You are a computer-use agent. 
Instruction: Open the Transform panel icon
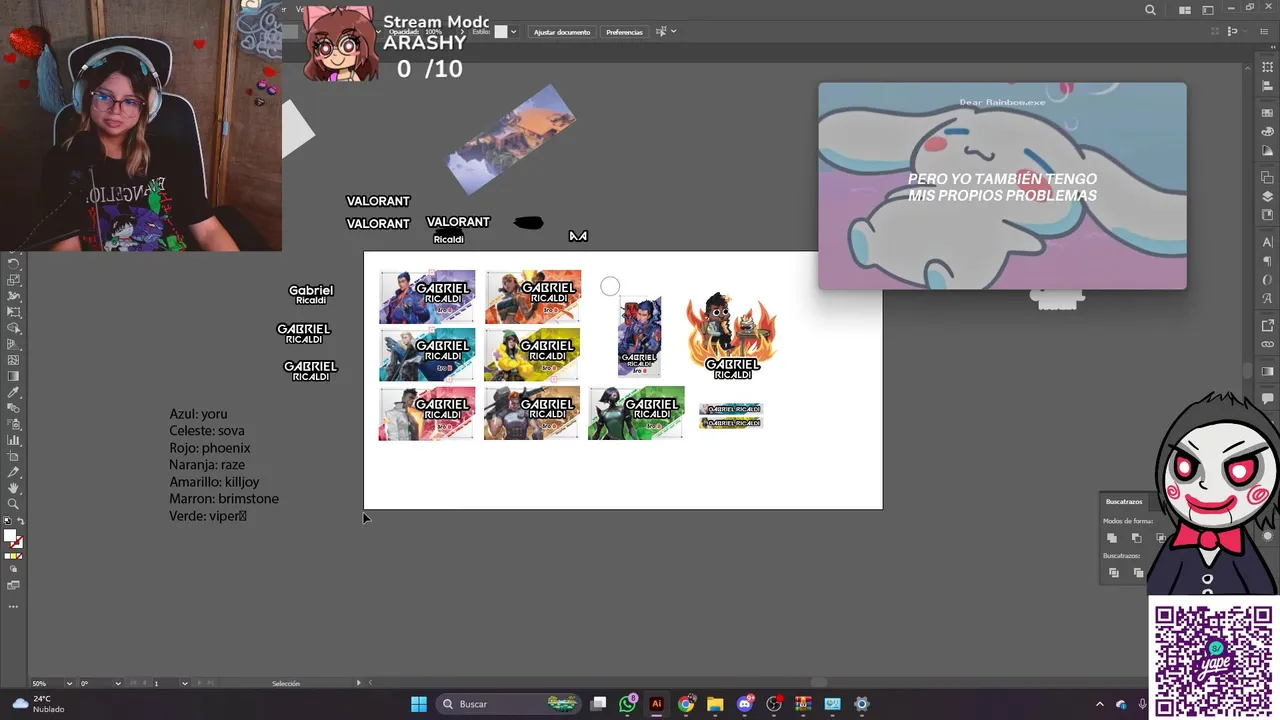click(x=1268, y=67)
